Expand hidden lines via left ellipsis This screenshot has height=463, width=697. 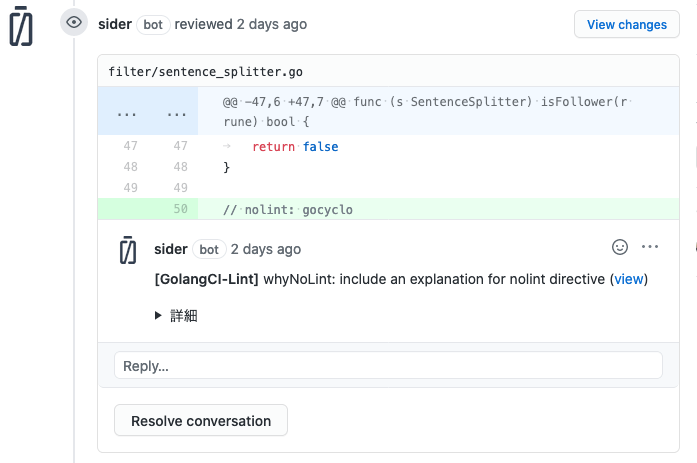coord(127,114)
